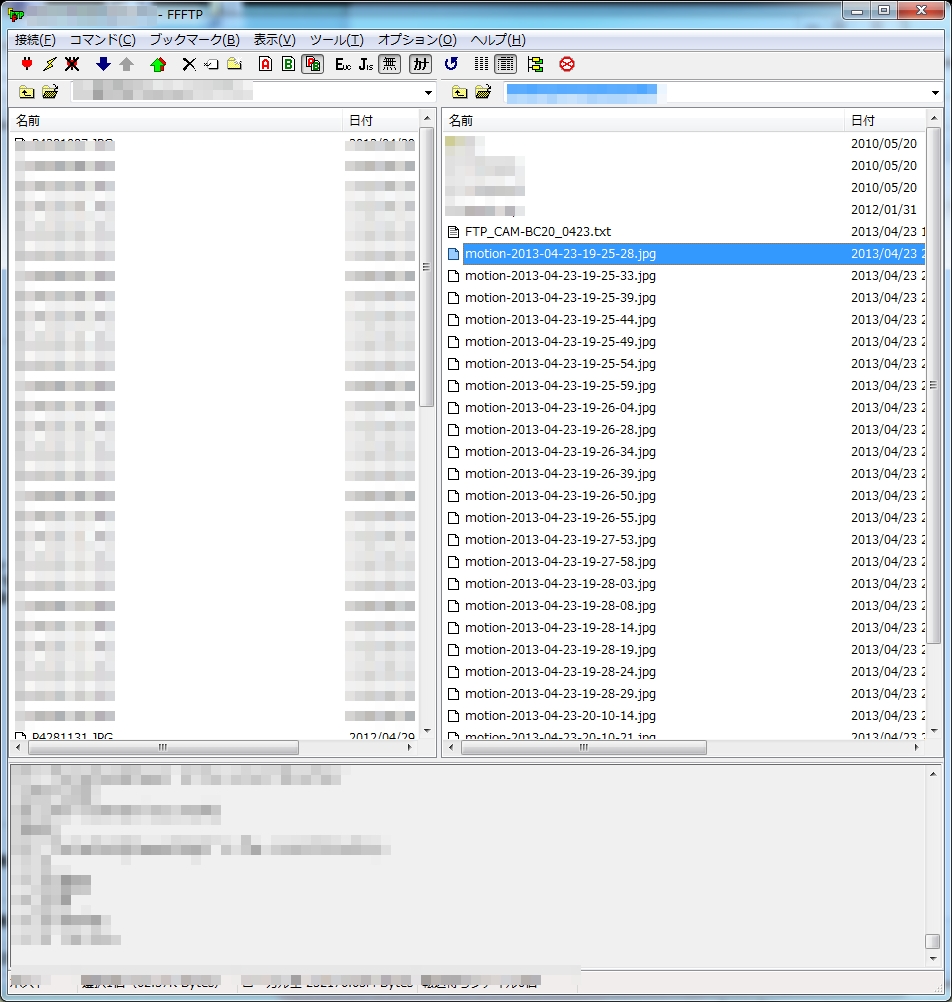Click log pane scroll up arrow
Screen dimensions: 952x1002
click(x=933, y=774)
